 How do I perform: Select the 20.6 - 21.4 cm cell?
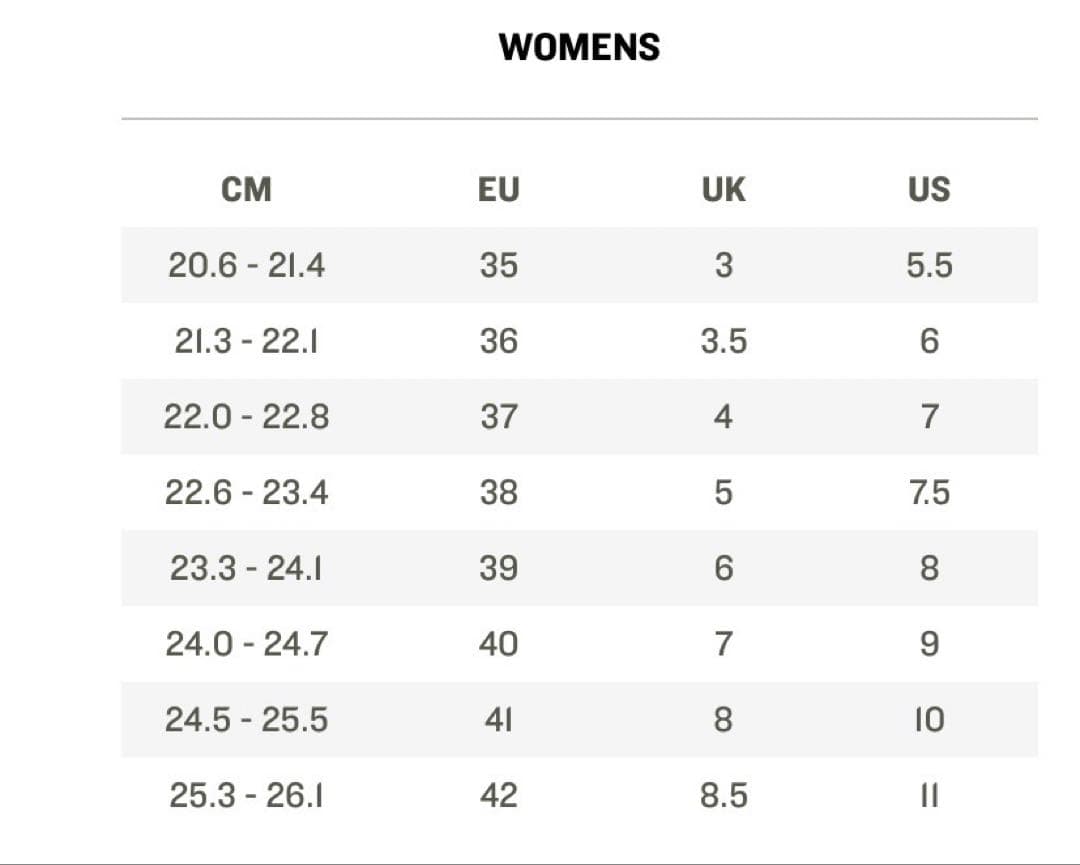click(x=246, y=265)
